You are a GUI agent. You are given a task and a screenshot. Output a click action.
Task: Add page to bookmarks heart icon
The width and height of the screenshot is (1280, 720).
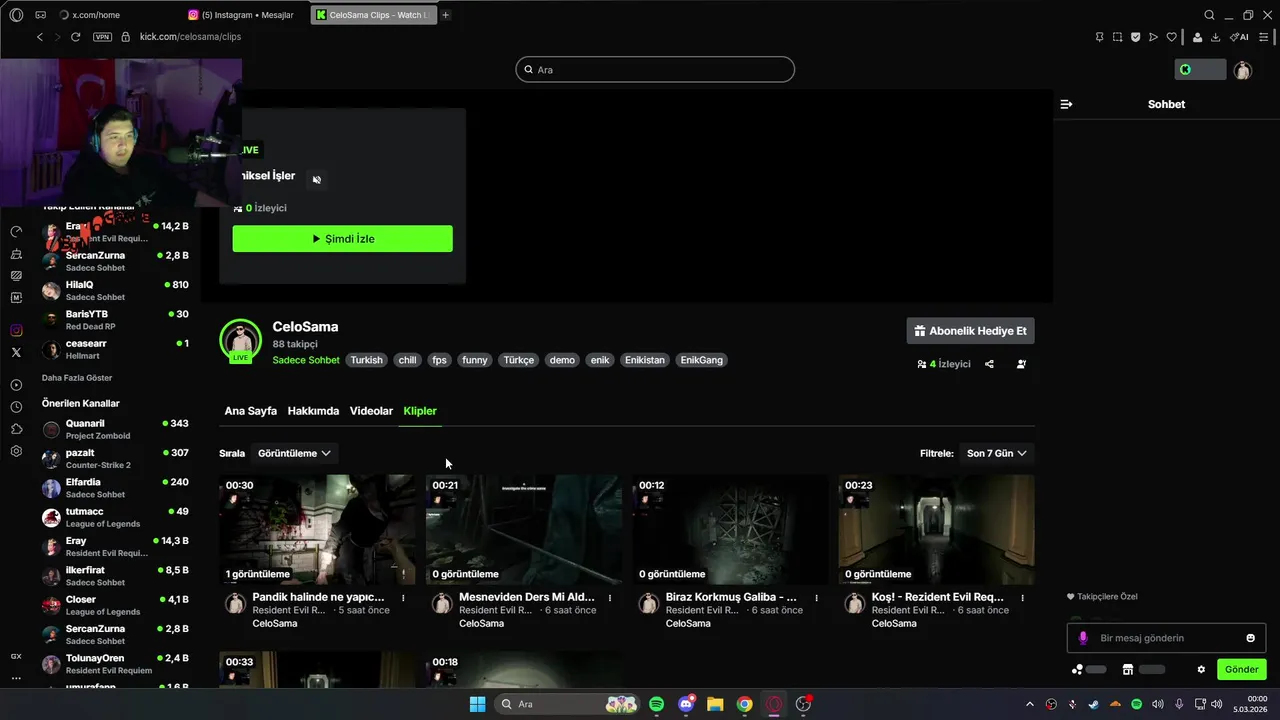point(1172,37)
